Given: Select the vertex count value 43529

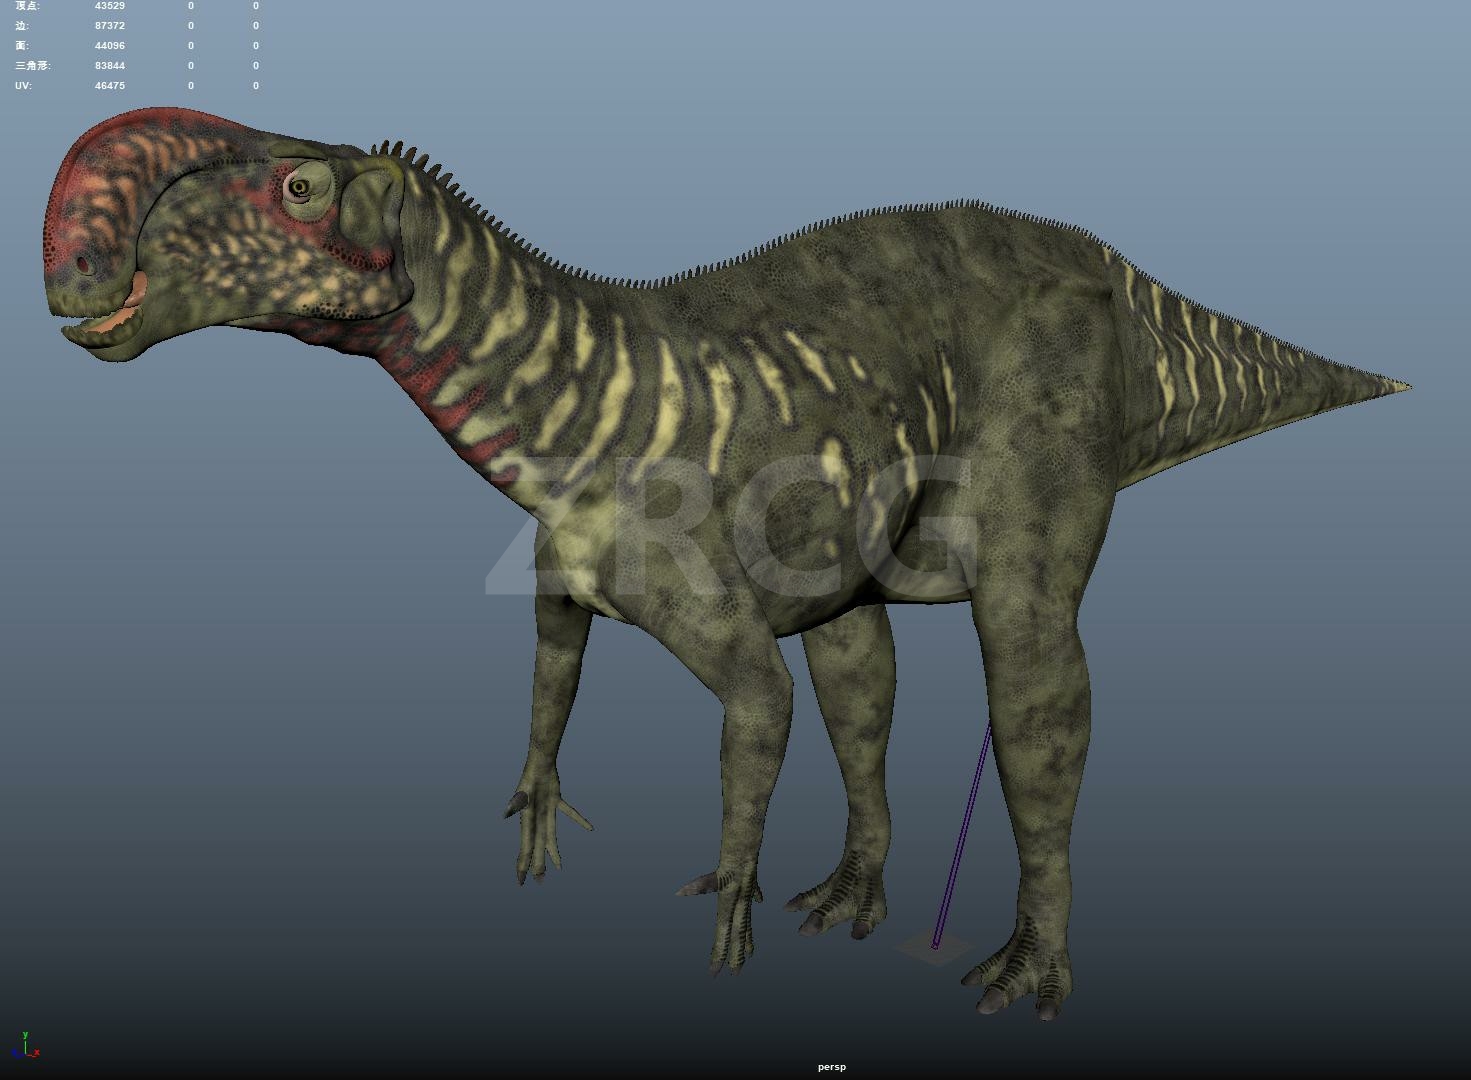Looking at the screenshot, I should click(x=110, y=6).
